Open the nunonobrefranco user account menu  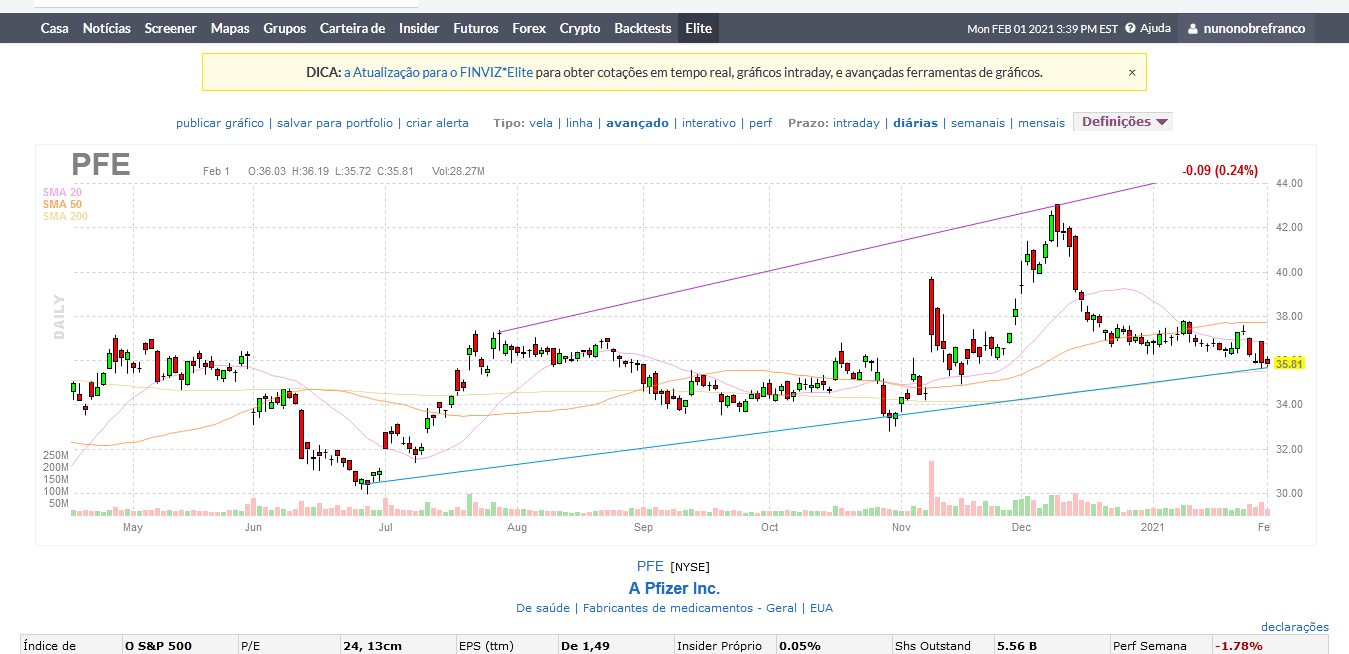point(1246,28)
